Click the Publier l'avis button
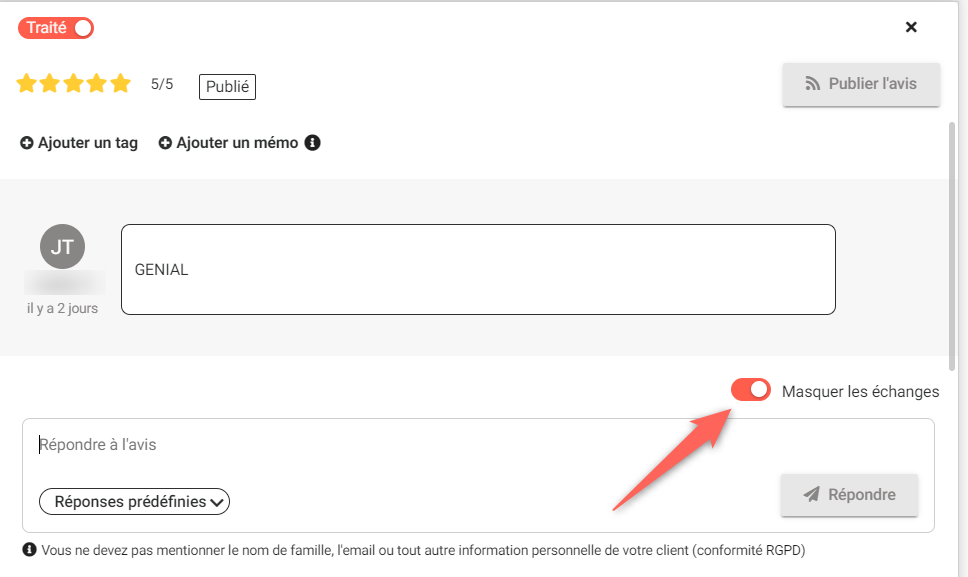This screenshot has width=968, height=577. click(861, 84)
